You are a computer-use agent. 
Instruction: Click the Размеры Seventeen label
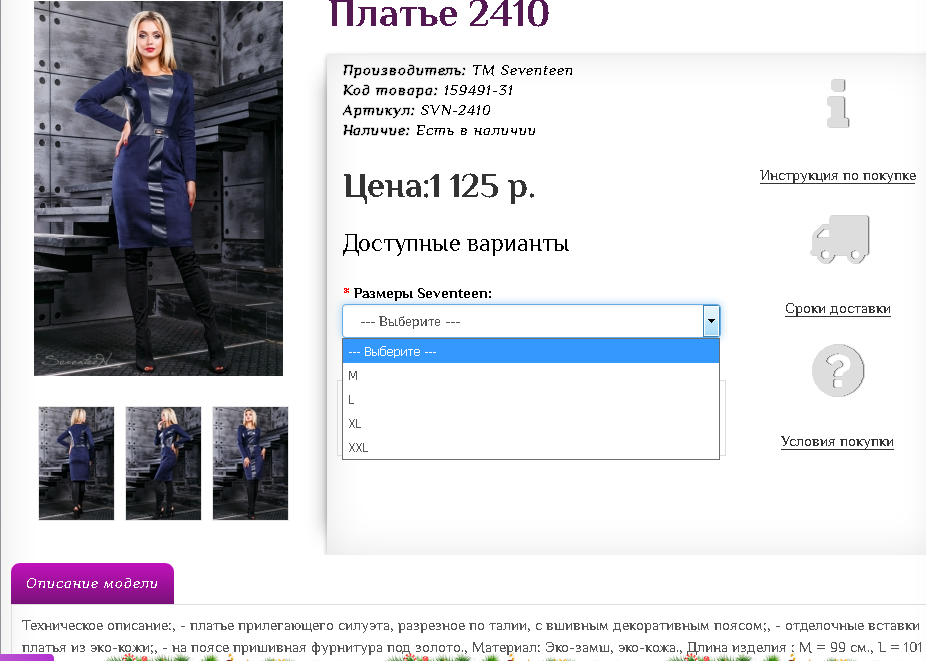[422, 293]
